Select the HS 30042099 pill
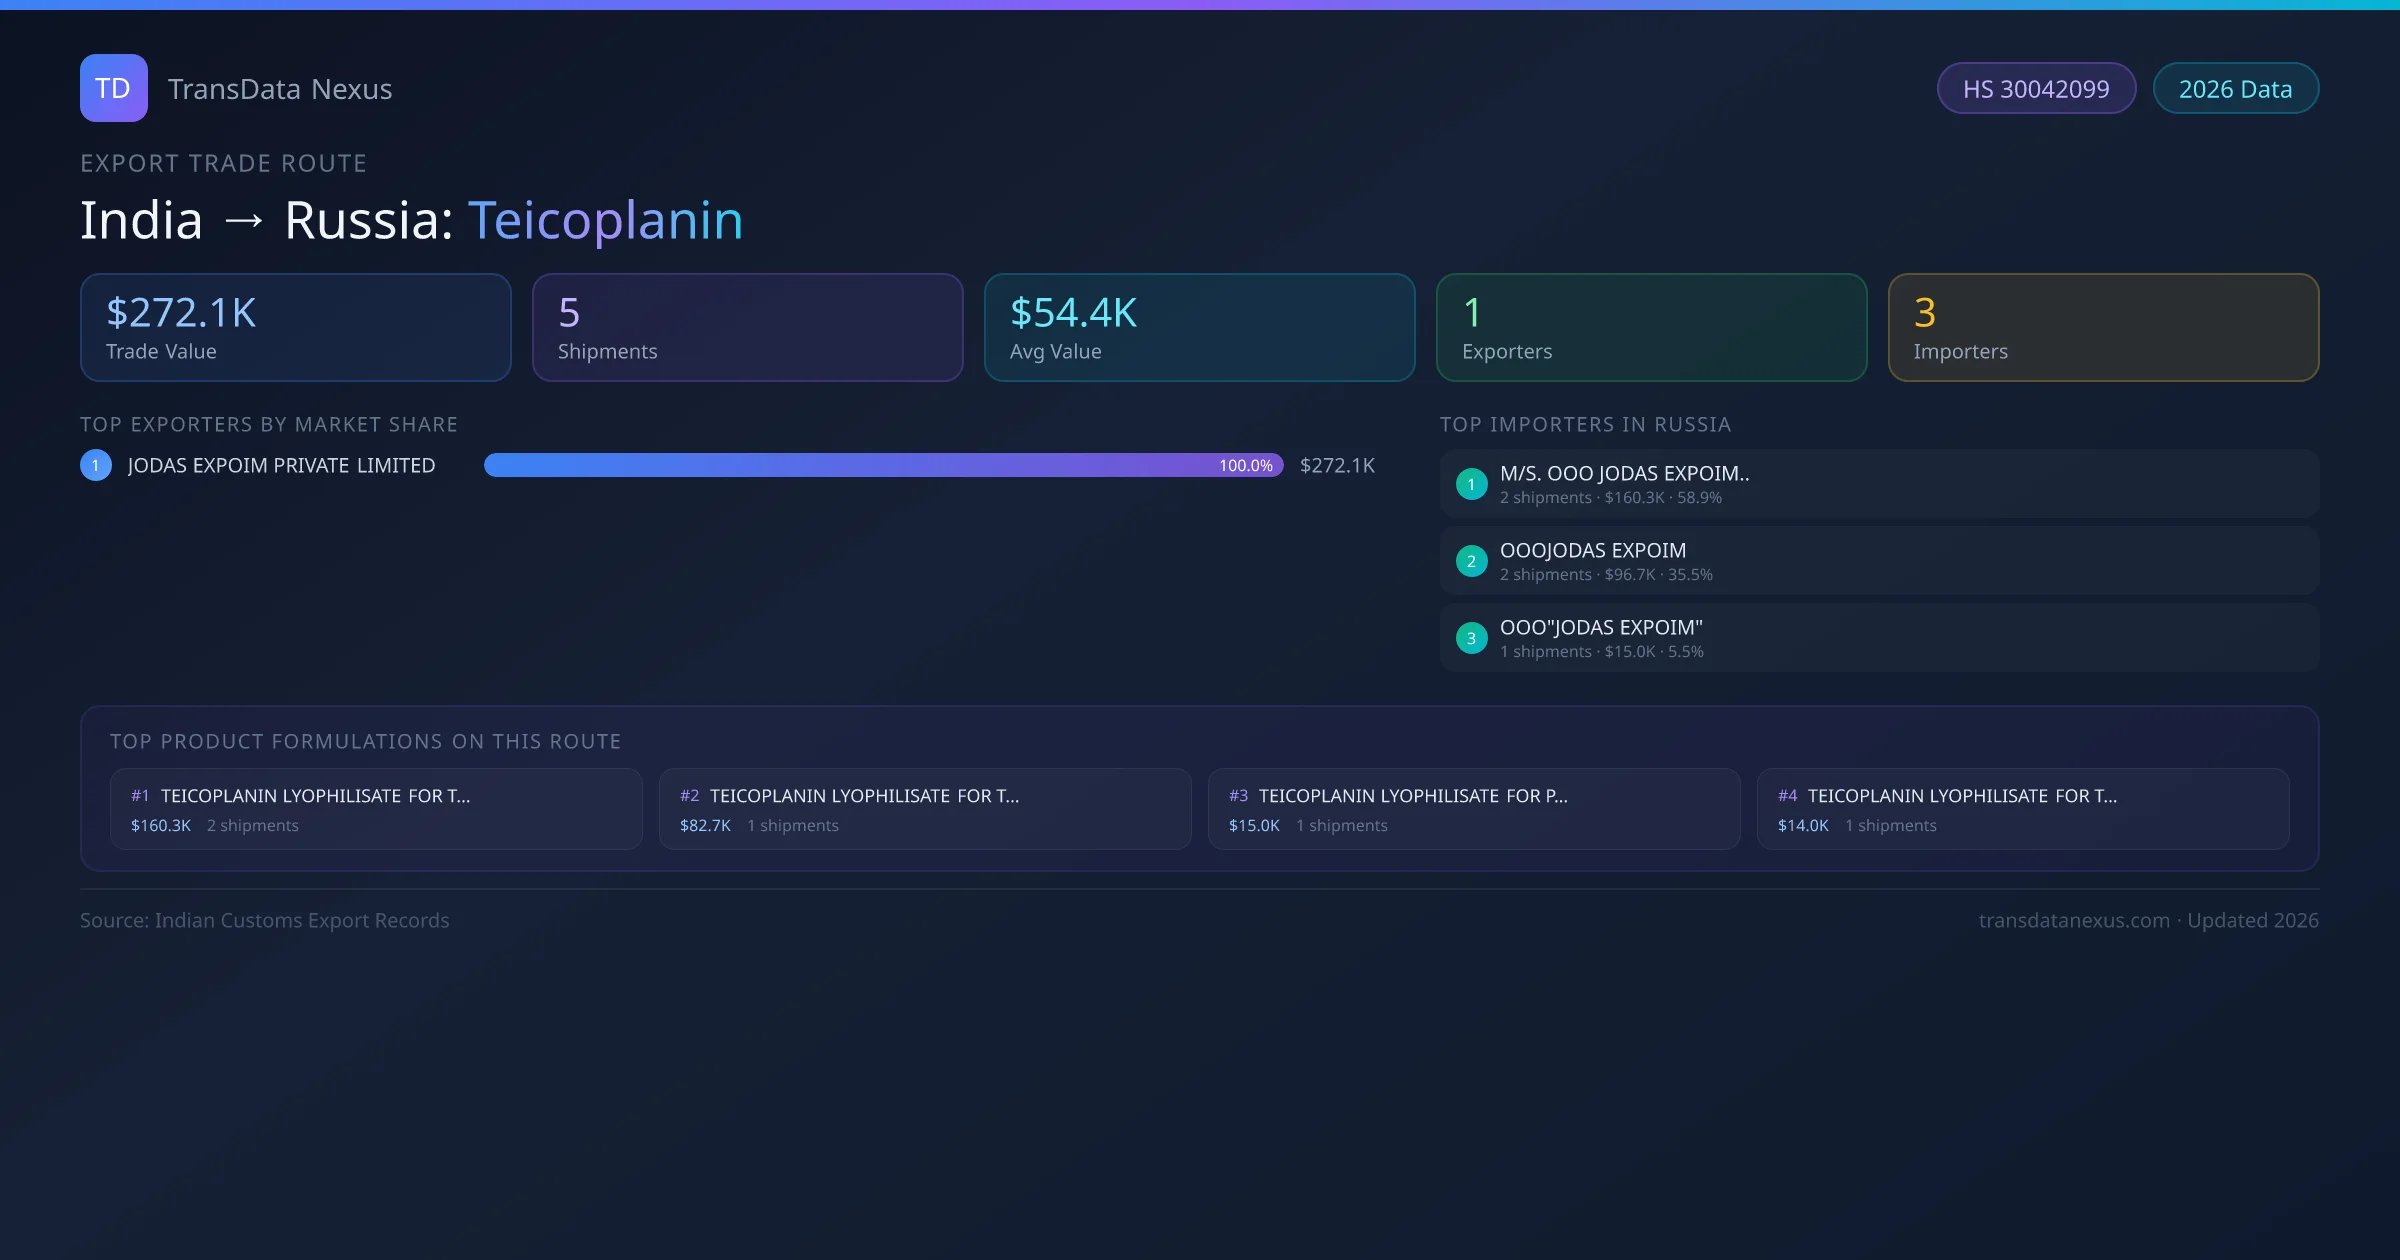Image resolution: width=2400 pixels, height=1260 pixels. (x=2035, y=89)
